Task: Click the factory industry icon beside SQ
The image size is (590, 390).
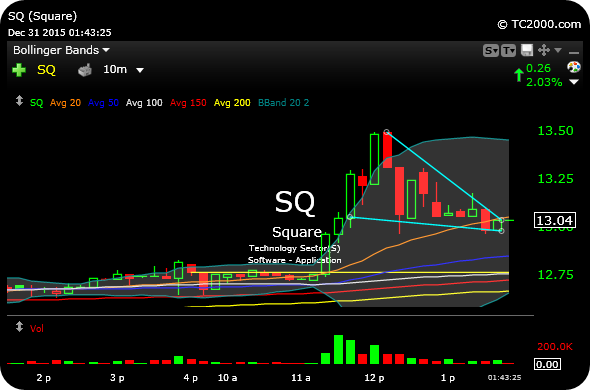Action: click(x=85, y=70)
